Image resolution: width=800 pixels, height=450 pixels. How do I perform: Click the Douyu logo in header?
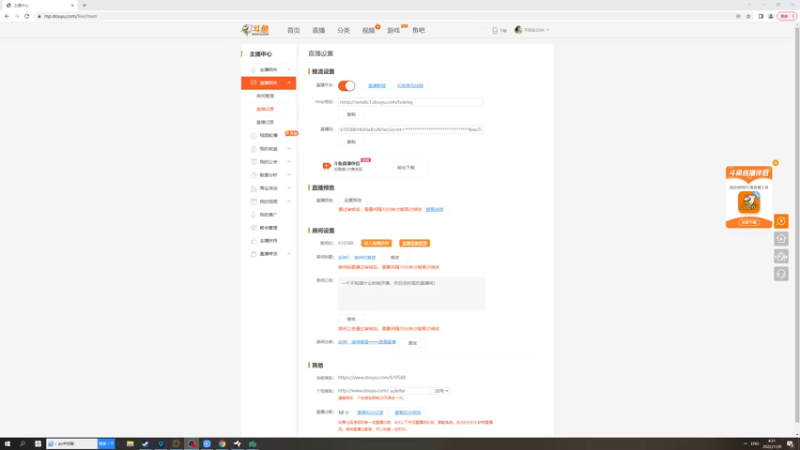tap(255, 30)
